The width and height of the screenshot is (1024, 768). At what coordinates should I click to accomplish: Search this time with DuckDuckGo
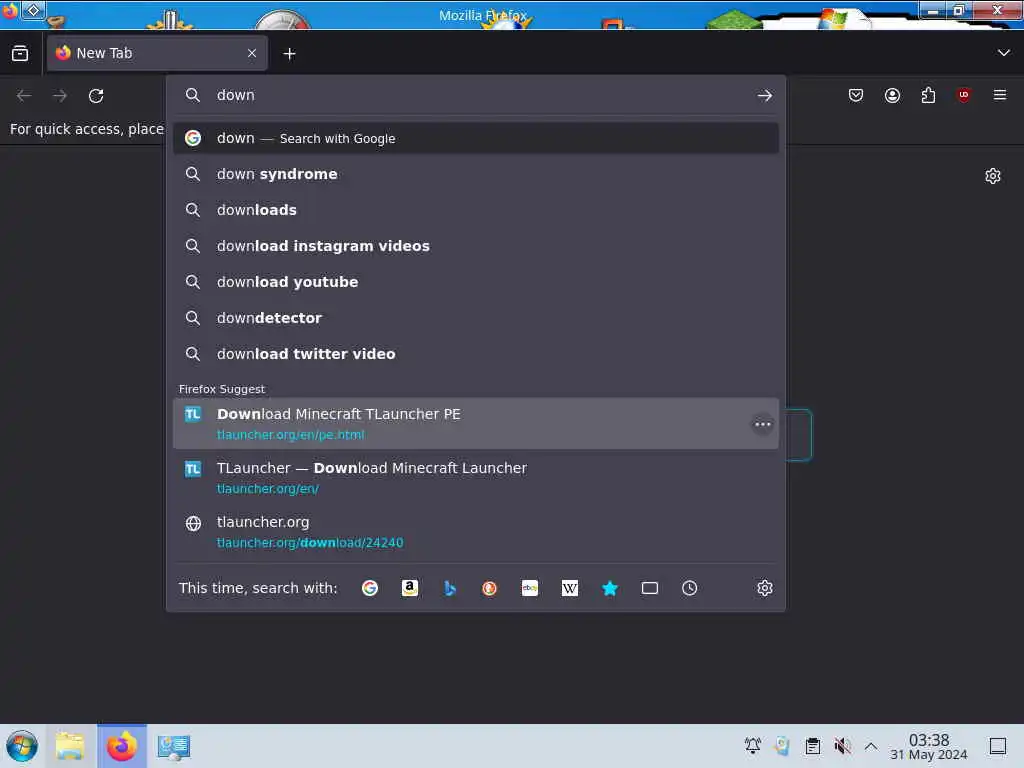489,588
